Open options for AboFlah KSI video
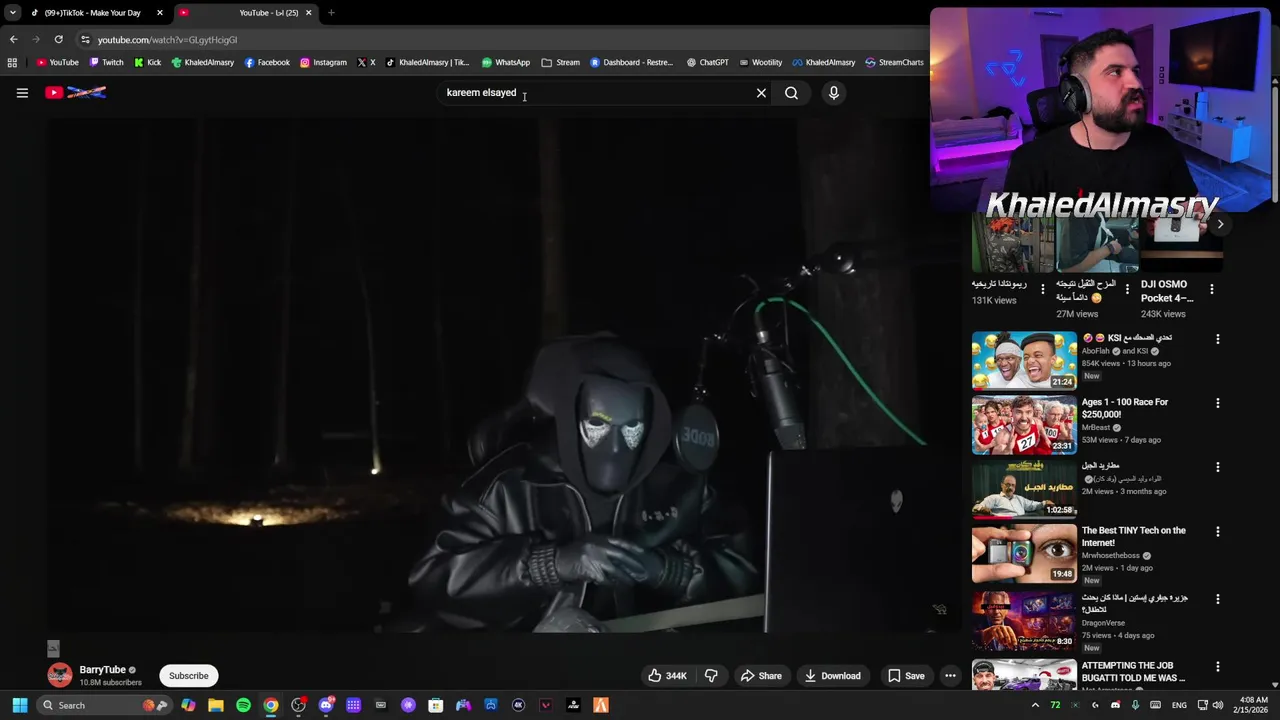1280x720 pixels. [1217, 339]
